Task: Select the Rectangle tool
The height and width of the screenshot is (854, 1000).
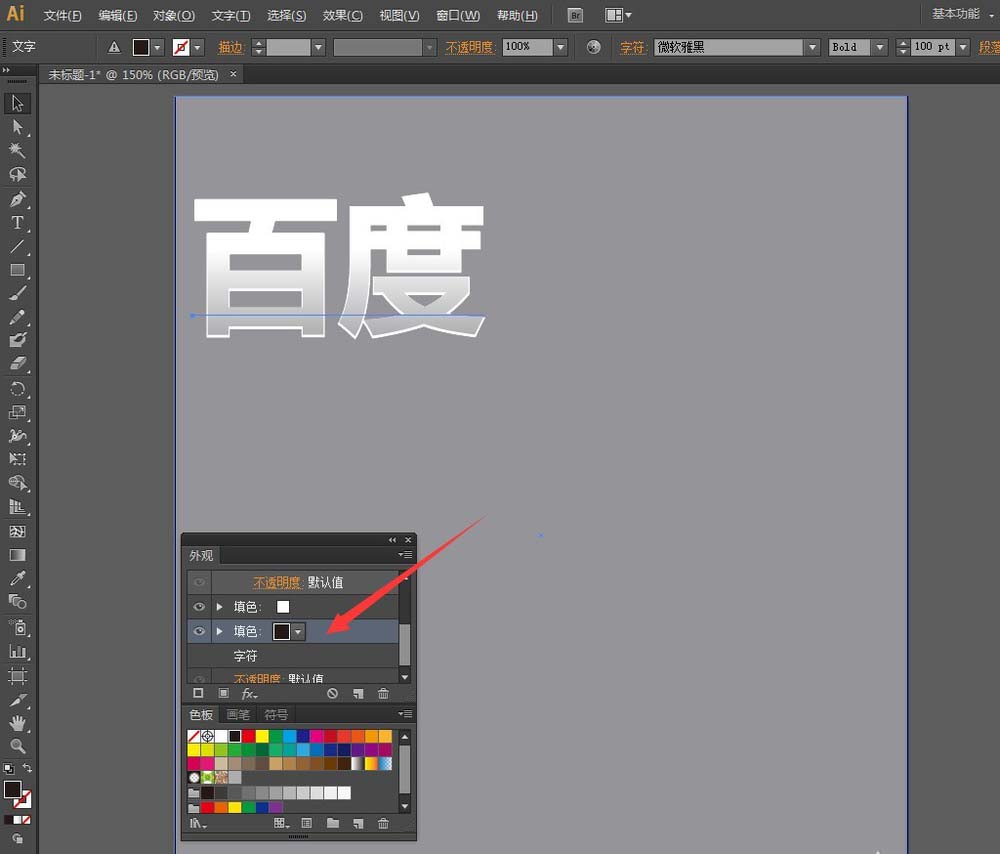Action: tap(17, 270)
